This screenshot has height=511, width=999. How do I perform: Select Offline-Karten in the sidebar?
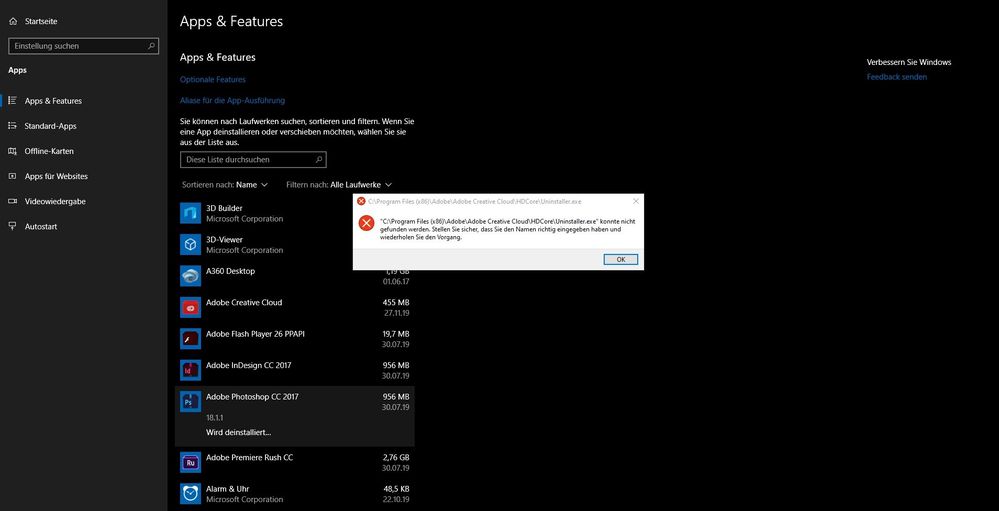point(83,151)
